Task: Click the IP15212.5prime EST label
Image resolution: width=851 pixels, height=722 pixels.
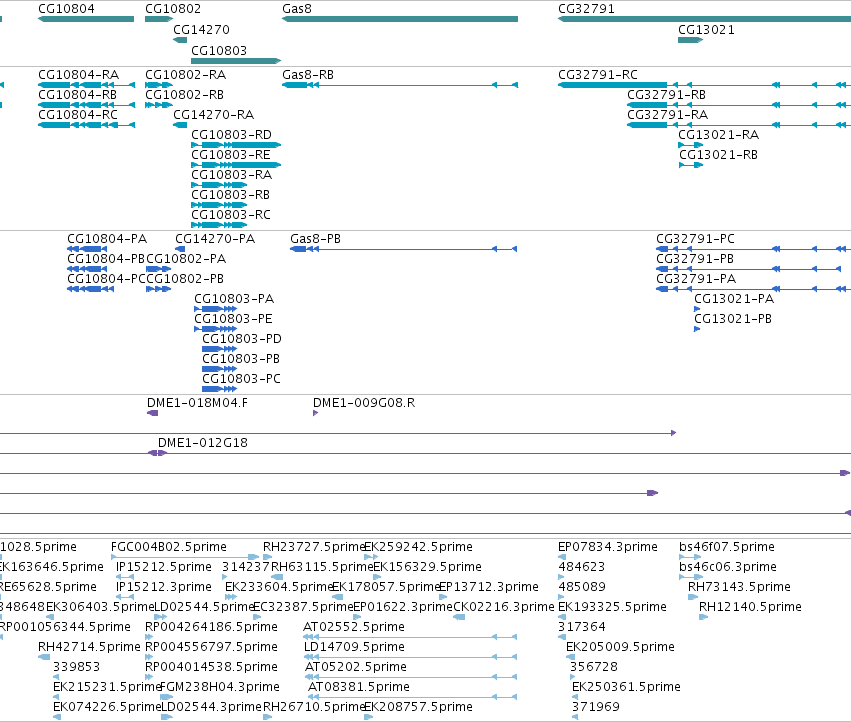Action: click(x=164, y=567)
